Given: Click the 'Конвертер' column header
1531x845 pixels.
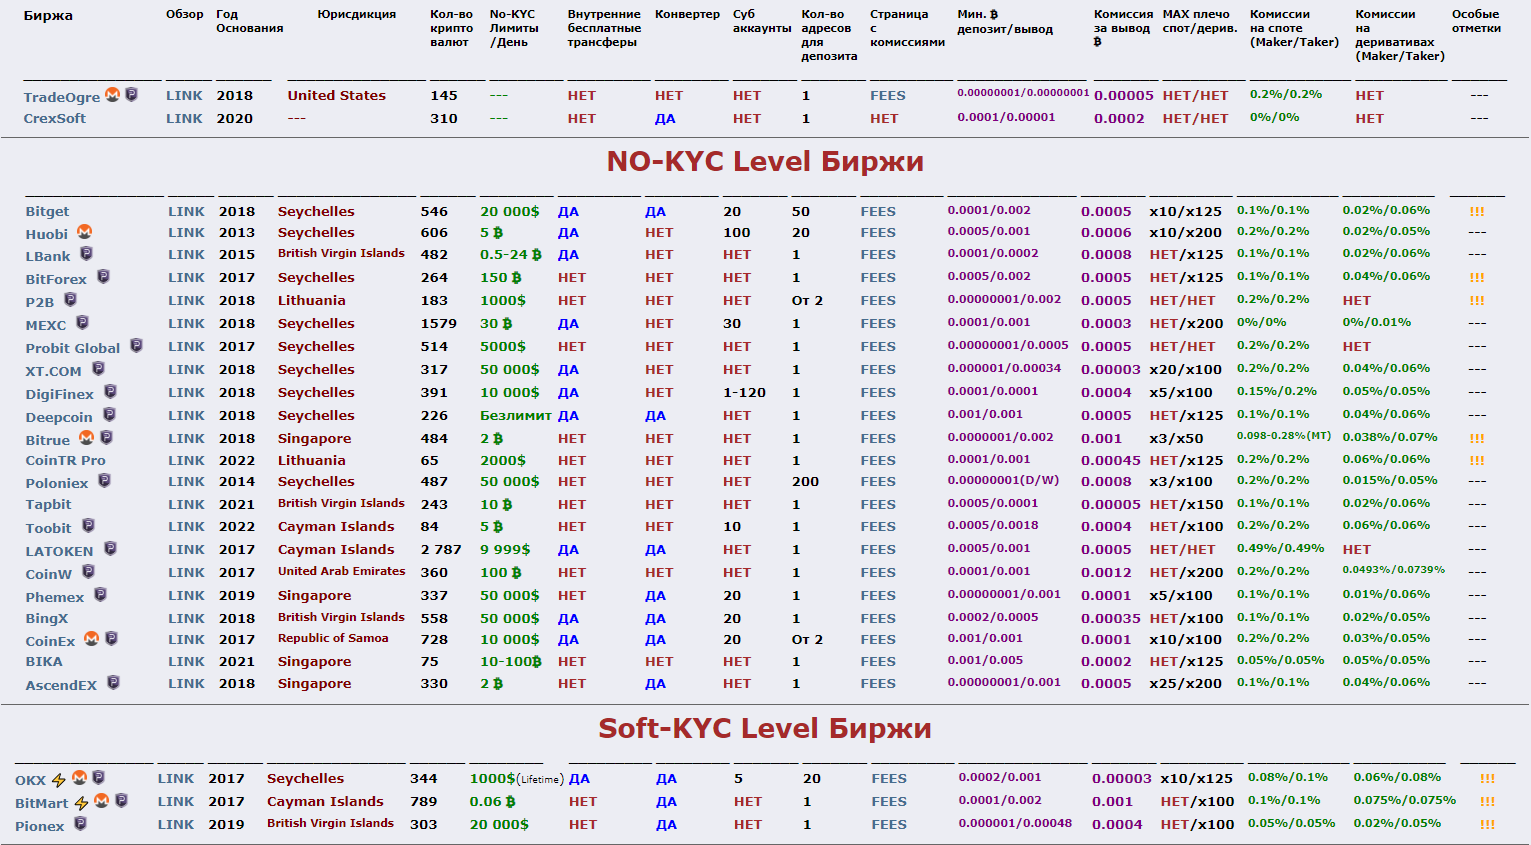Looking at the screenshot, I should point(687,15).
